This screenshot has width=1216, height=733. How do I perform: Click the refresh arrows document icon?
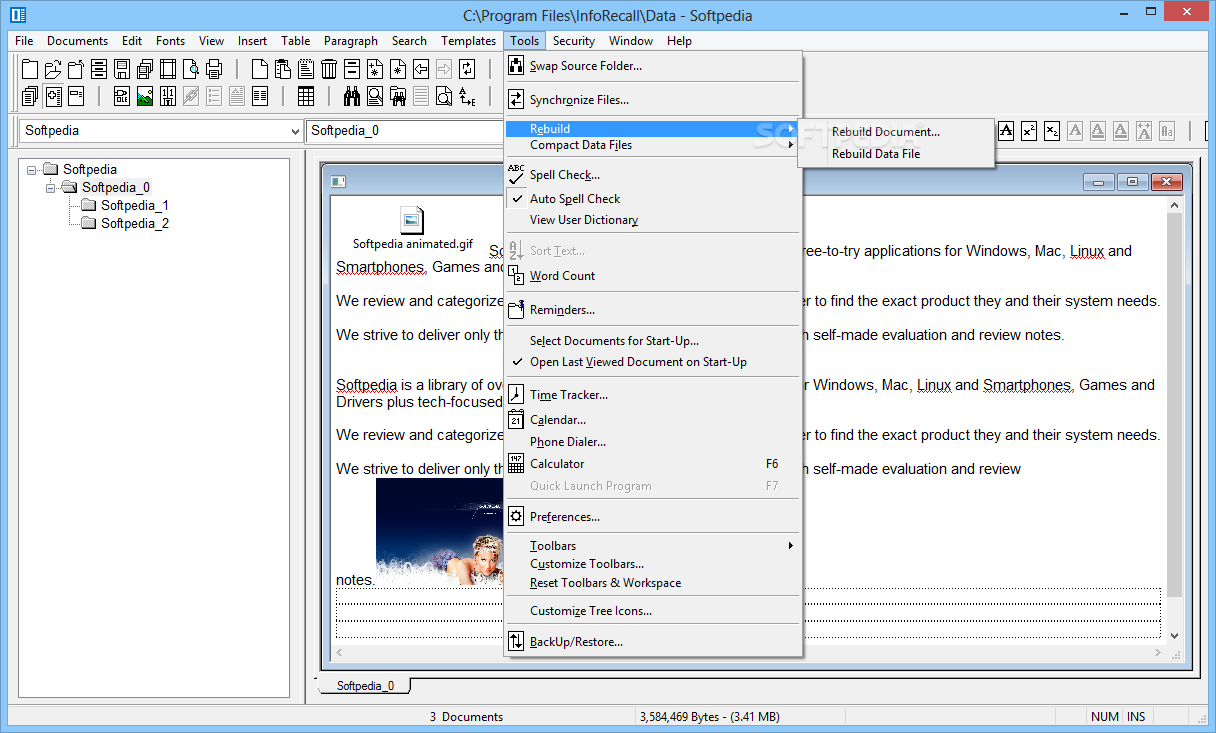pos(467,69)
